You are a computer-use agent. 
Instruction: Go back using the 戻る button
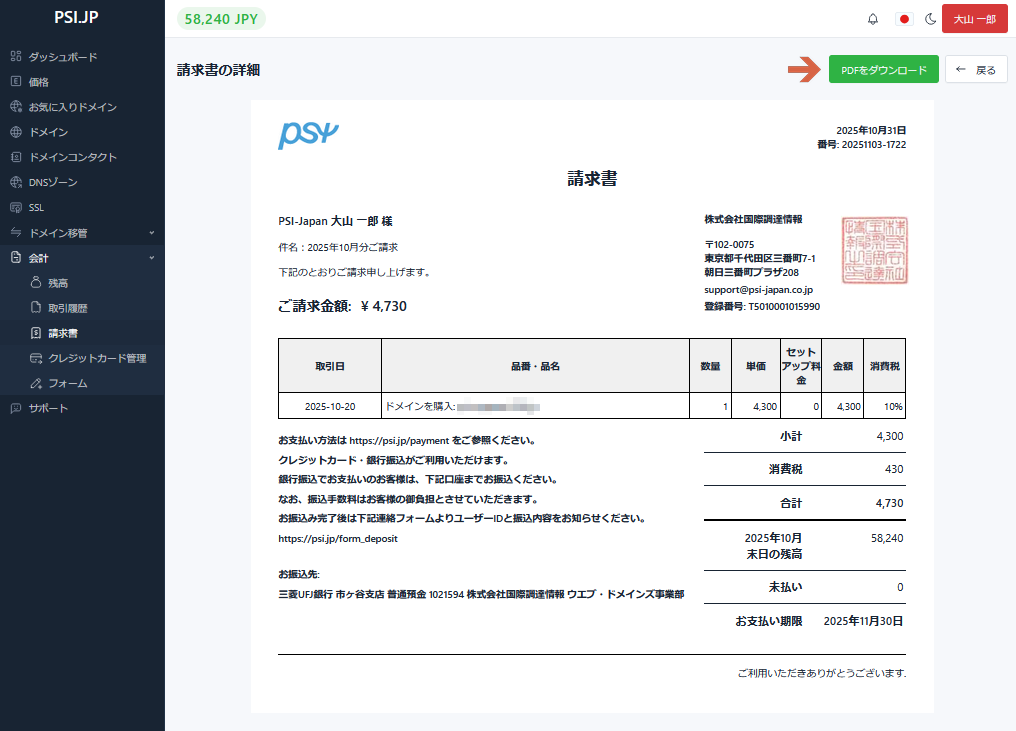pyautogui.click(x=975, y=70)
